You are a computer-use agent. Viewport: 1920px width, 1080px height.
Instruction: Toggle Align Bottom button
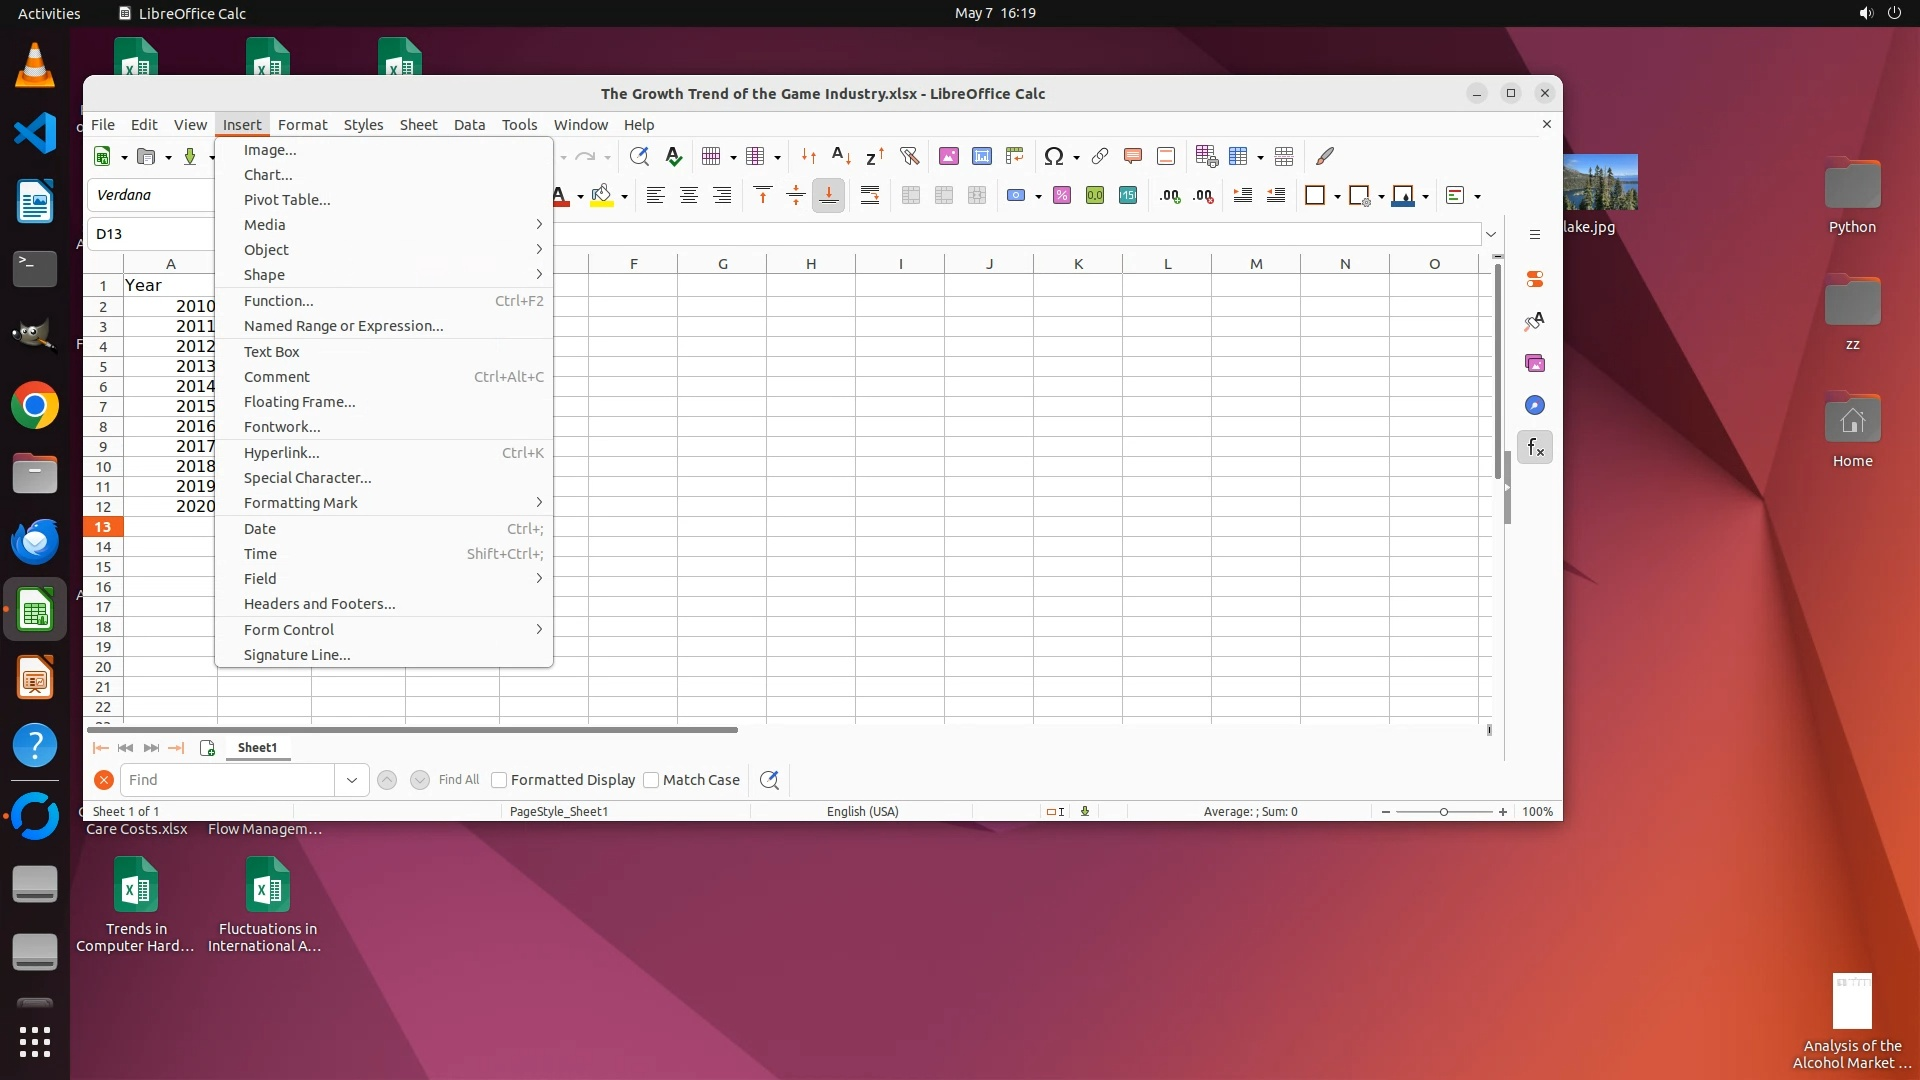828,196
